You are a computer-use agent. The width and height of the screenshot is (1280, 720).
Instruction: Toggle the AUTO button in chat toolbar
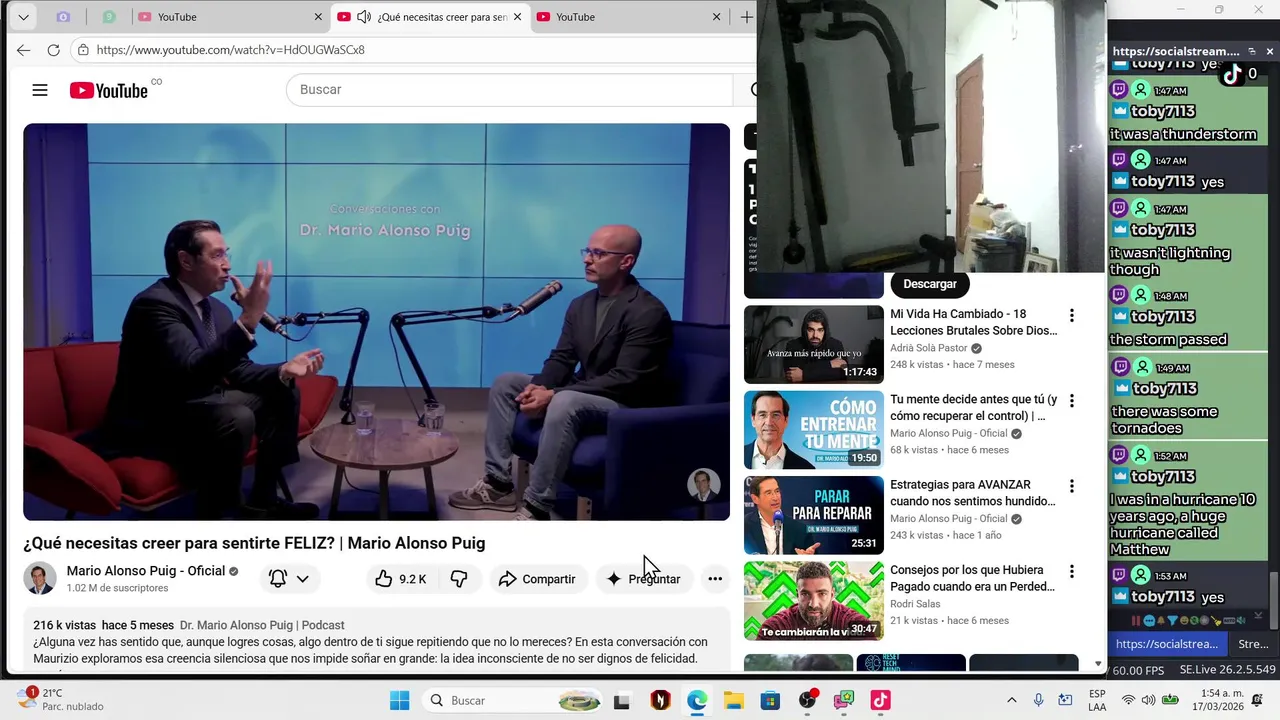1229,621
